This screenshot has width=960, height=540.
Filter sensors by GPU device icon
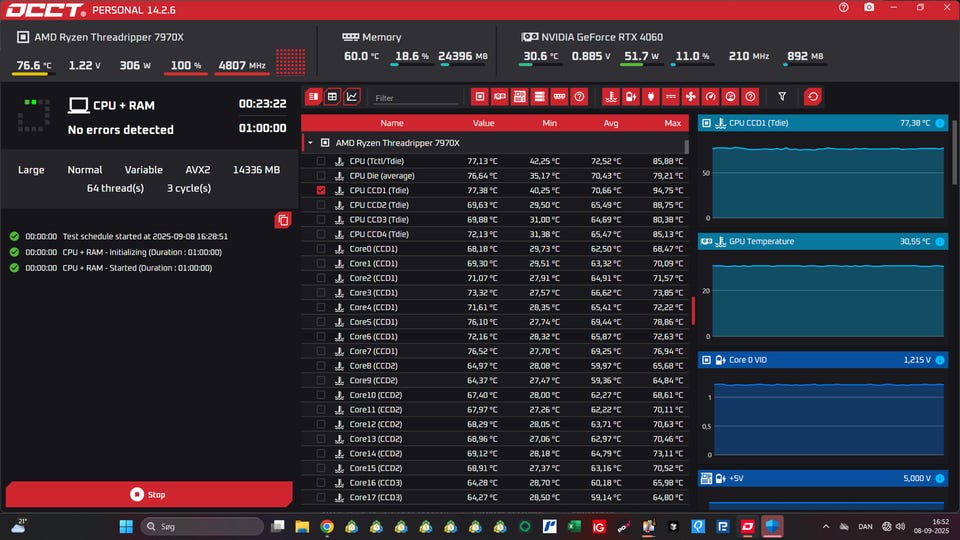point(500,97)
